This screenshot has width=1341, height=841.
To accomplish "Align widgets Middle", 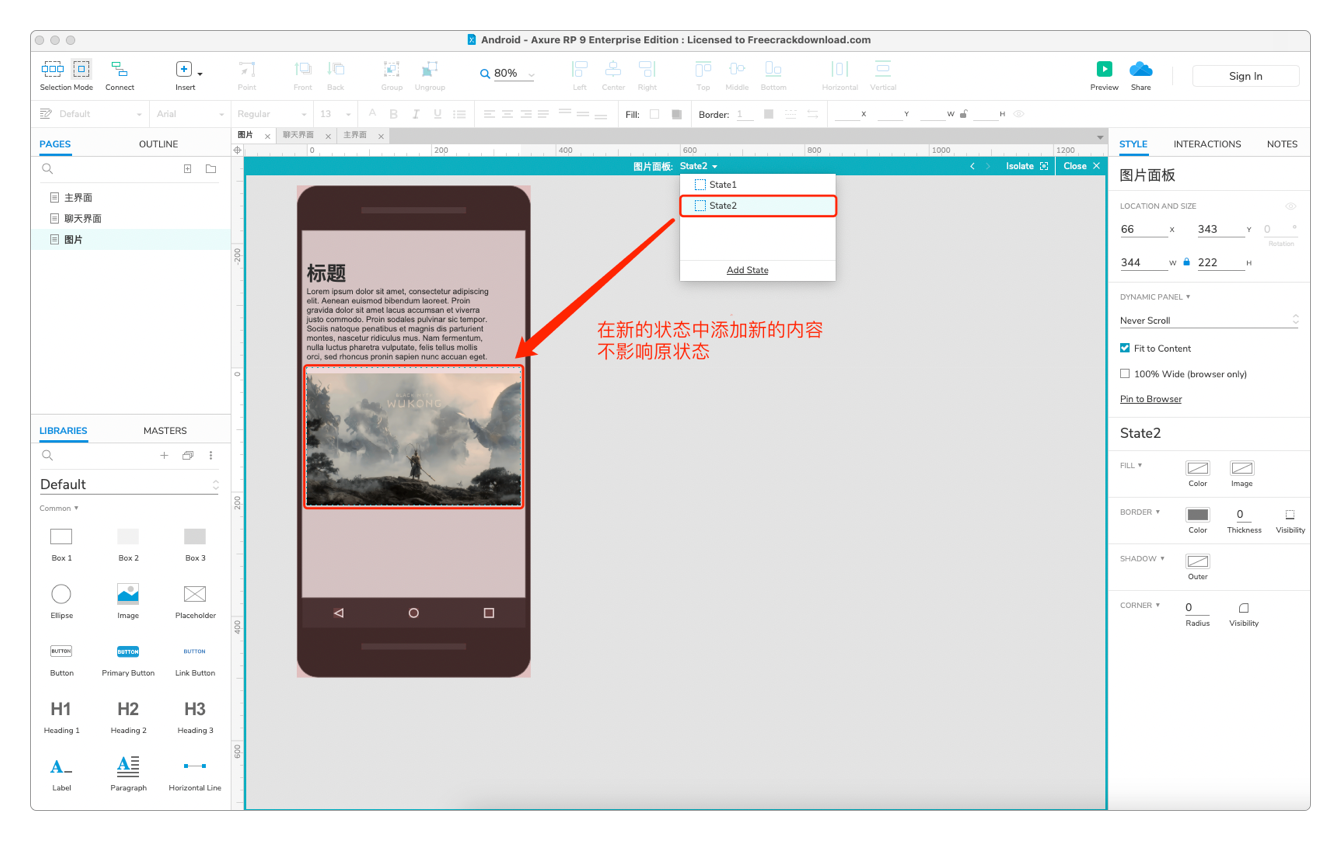I will coord(737,69).
